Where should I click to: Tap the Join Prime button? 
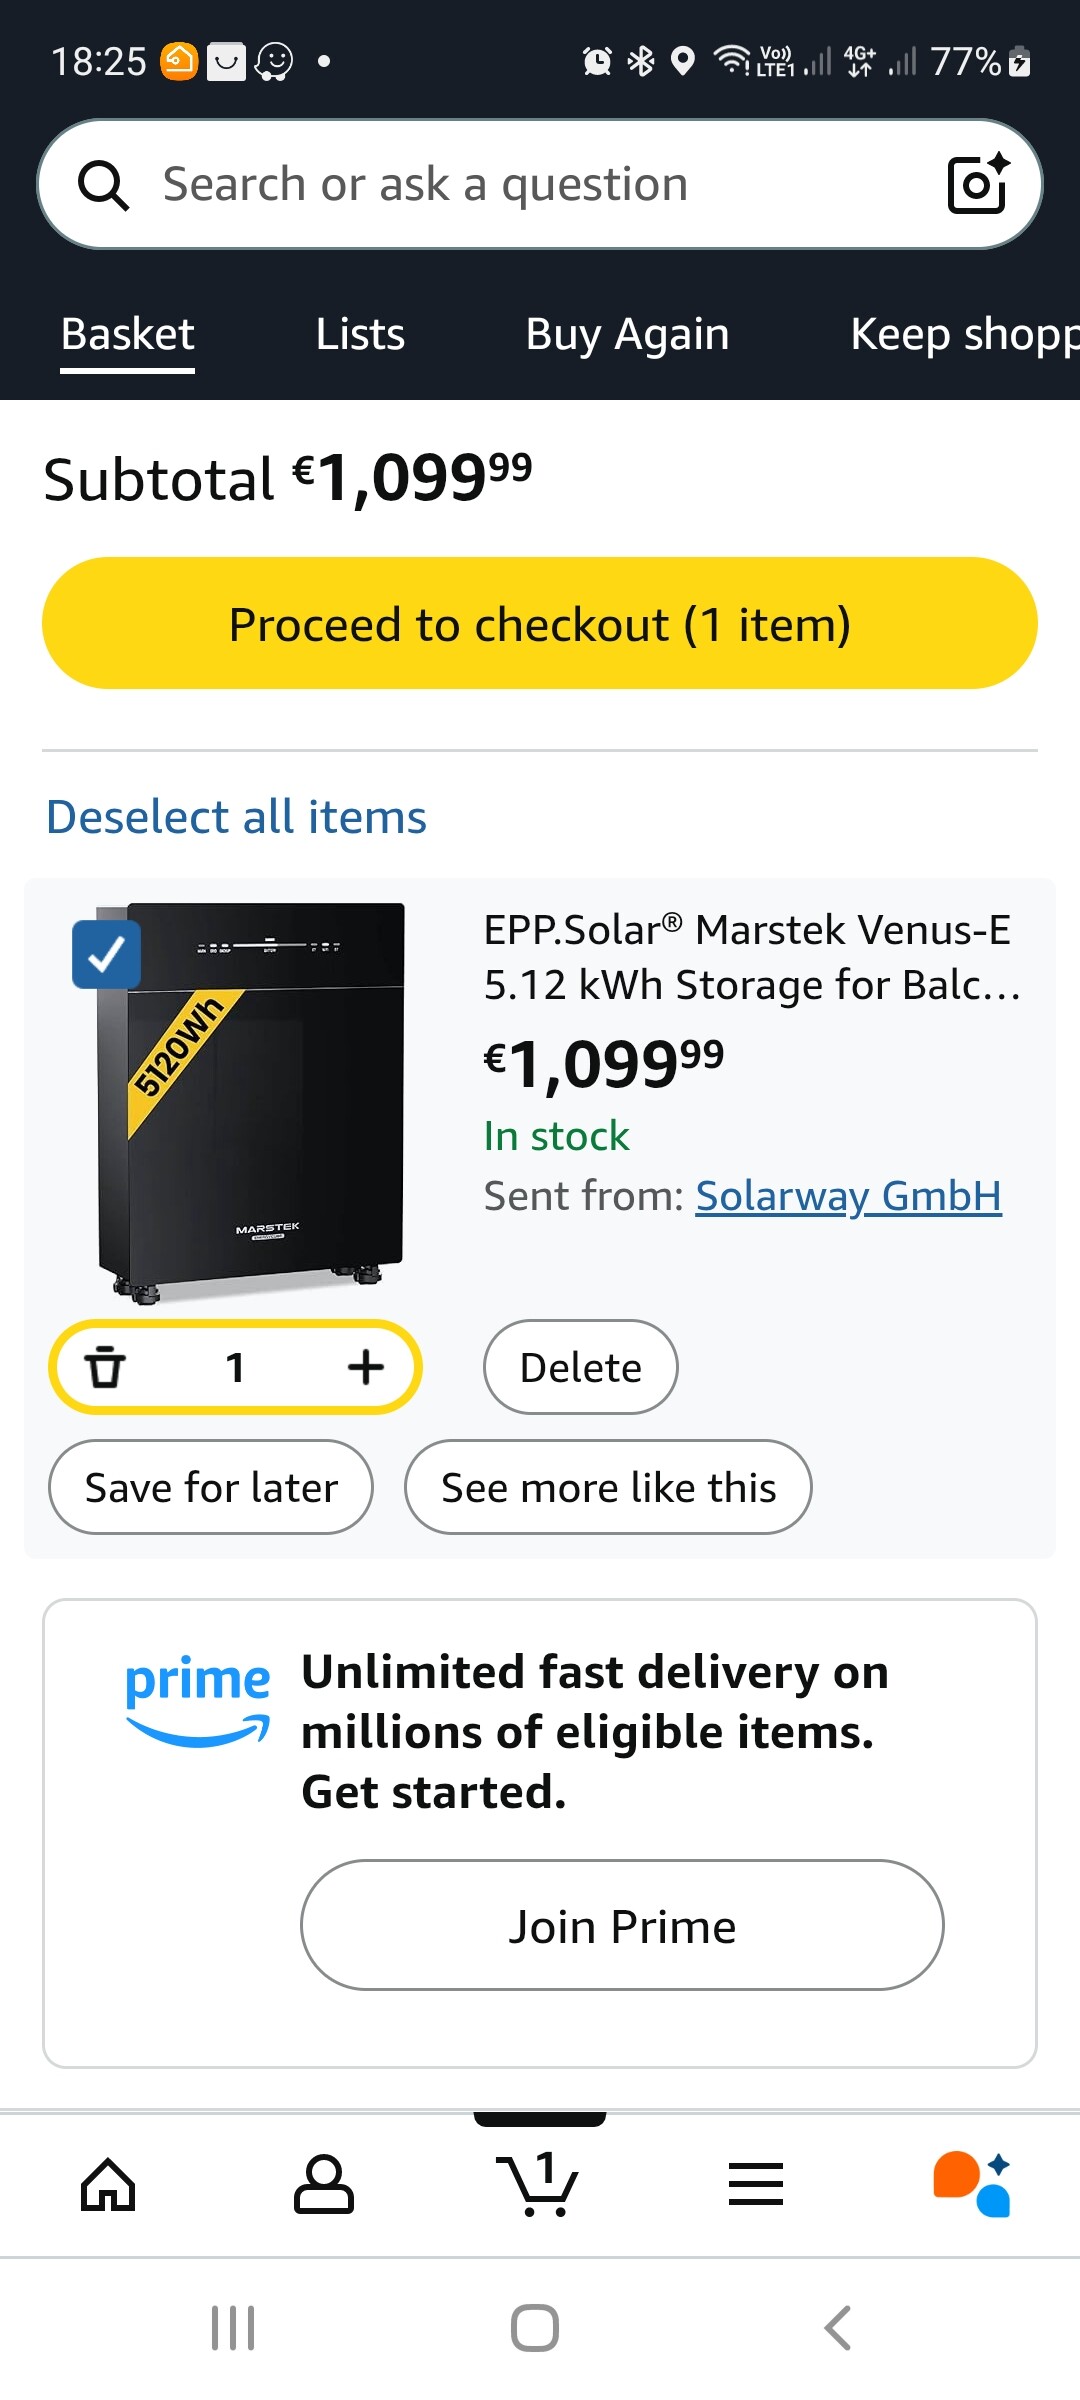click(x=622, y=1925)
